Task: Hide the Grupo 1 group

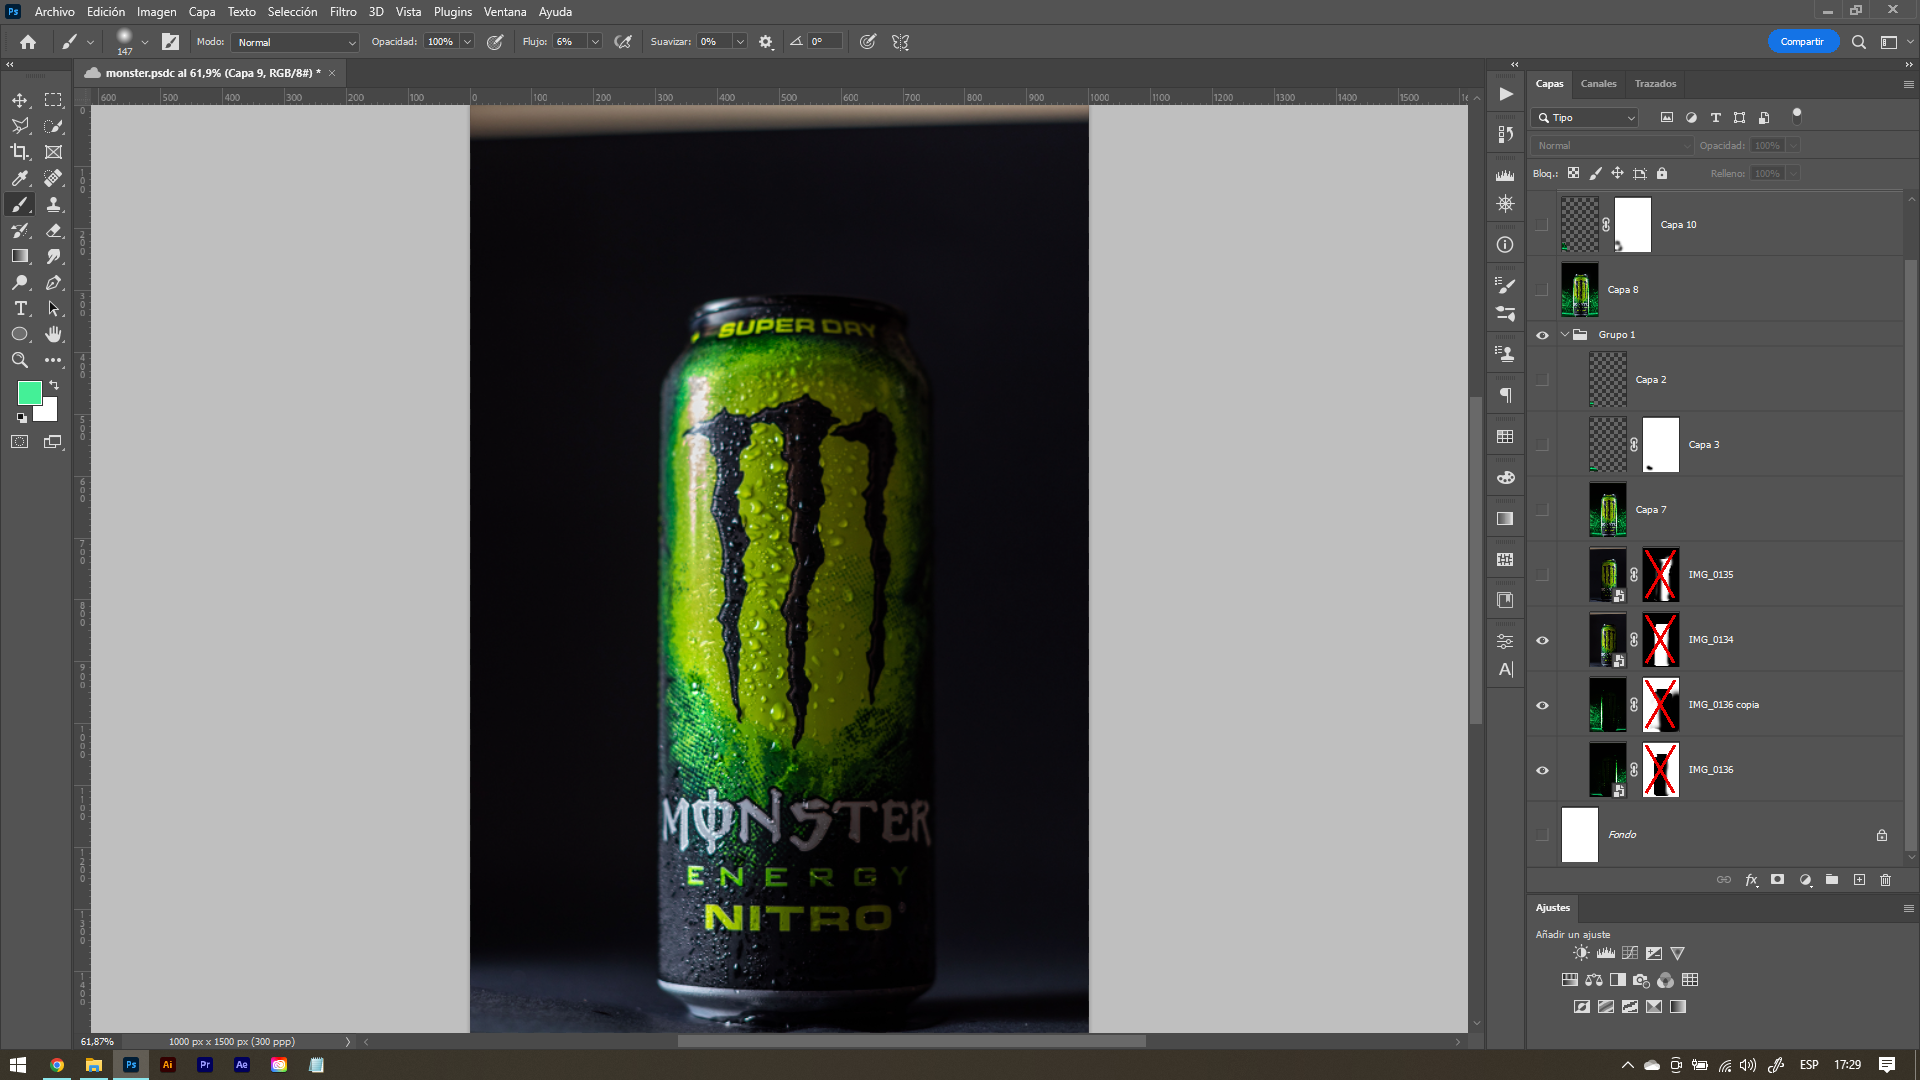Action: point(1542,335)
